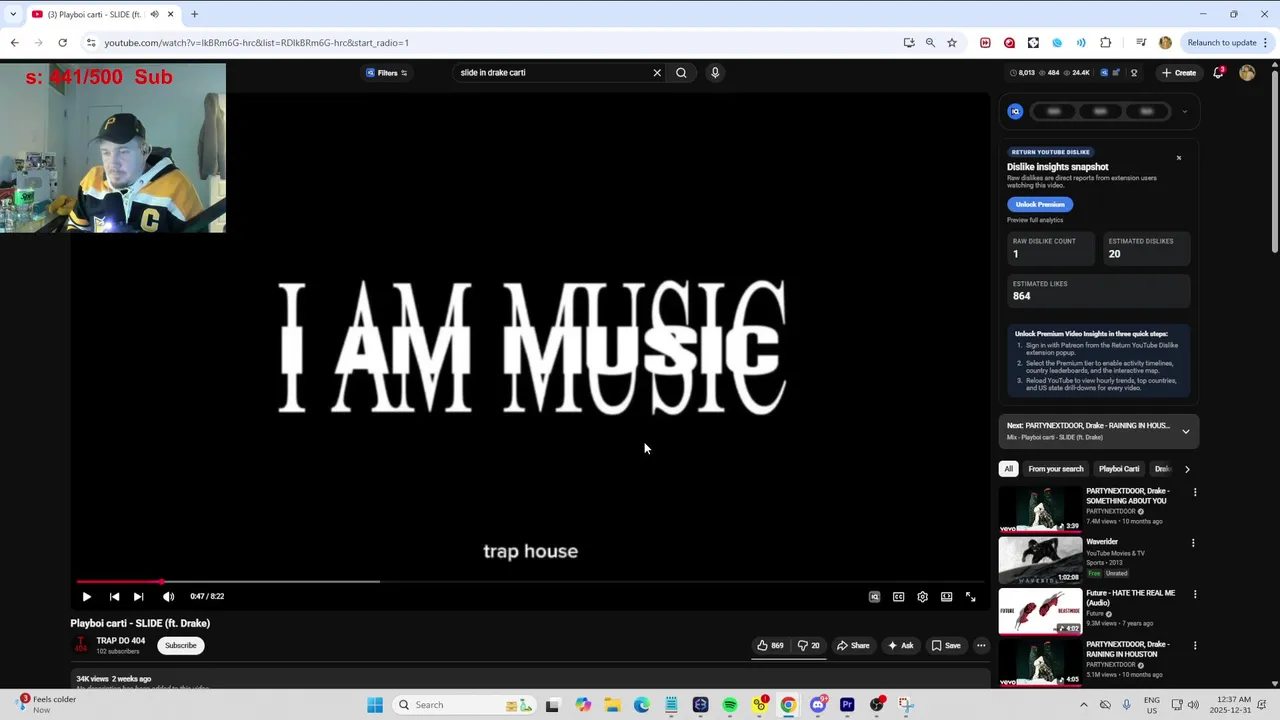Select the Playboi Carti chip

pyautogui.click(x=1119, y=469)
